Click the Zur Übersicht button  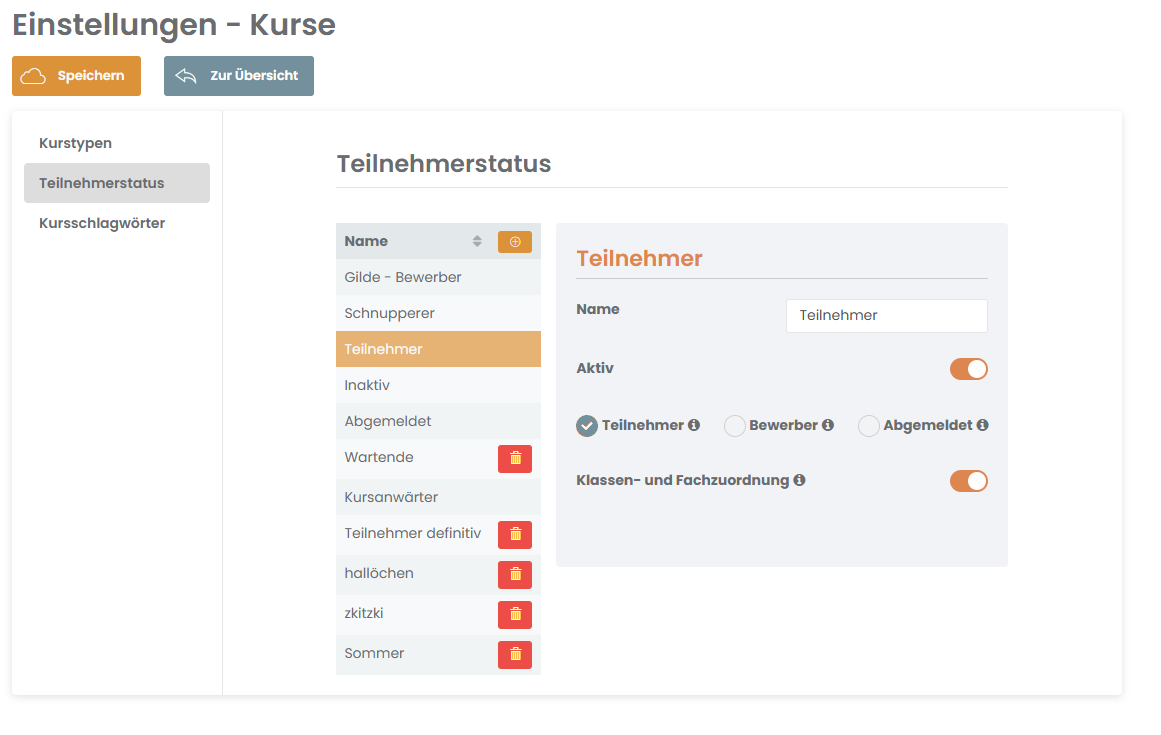[238, 75]
